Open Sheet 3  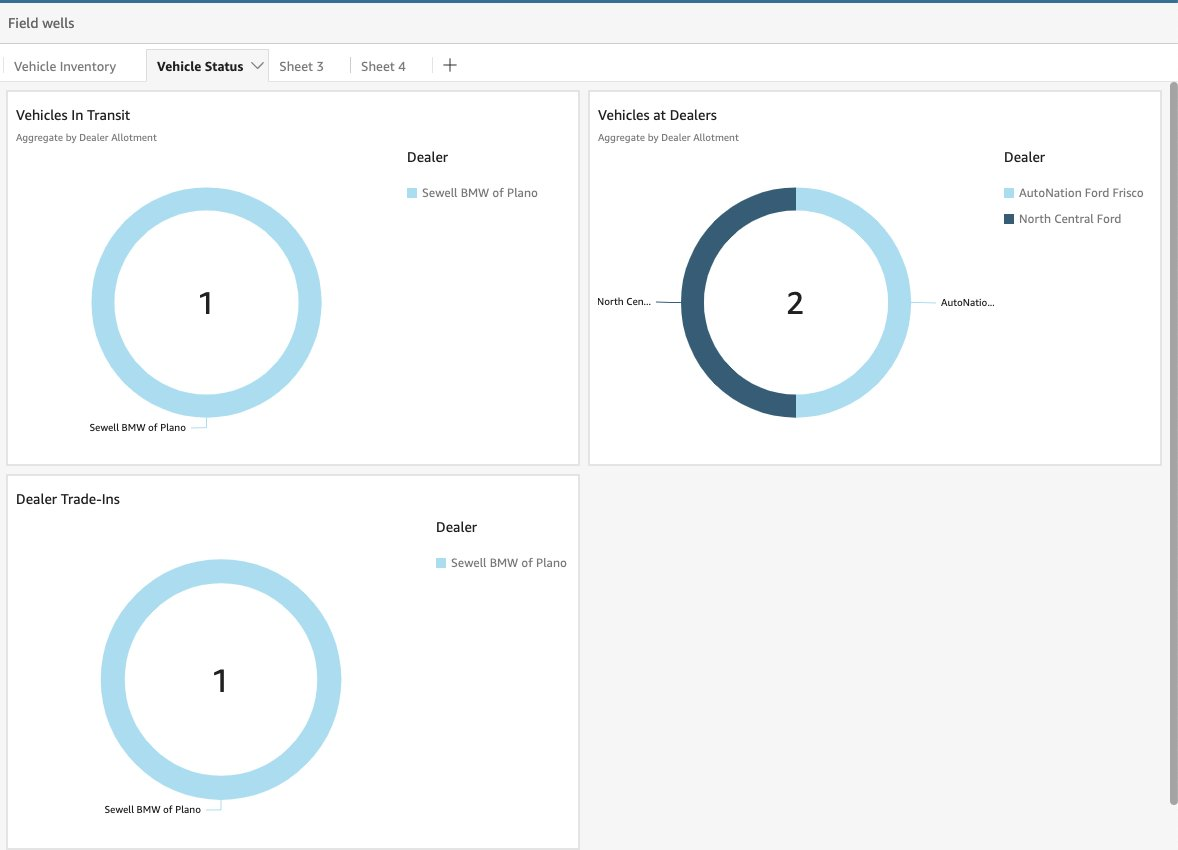300,66
